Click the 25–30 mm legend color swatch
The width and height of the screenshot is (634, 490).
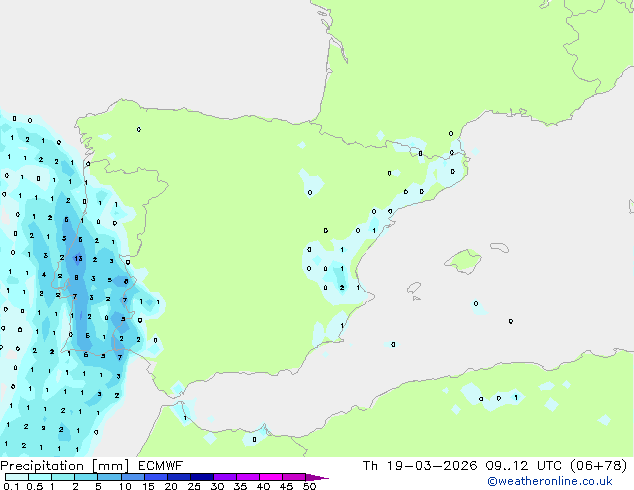click(201, 477)
